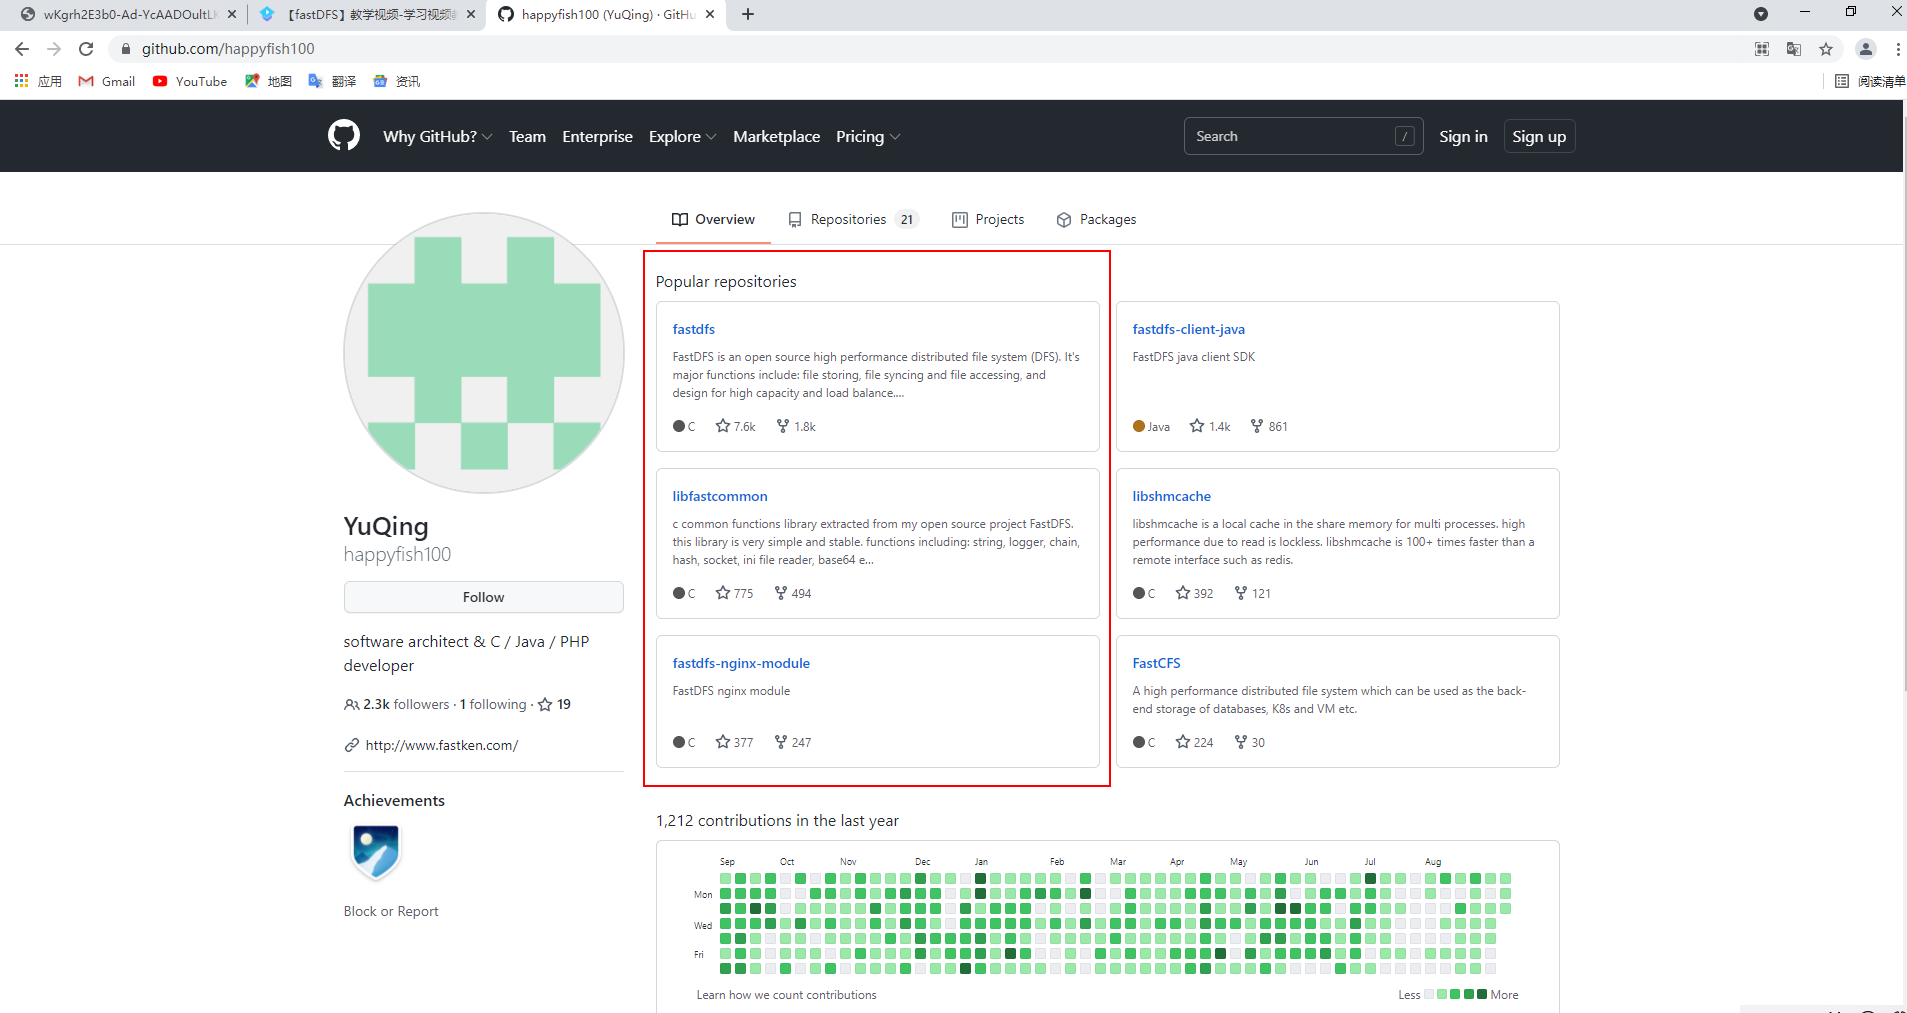Go back with browser back arrow
The width and height of the screenshot is (1907, 1013).
[x=22, y=48]
